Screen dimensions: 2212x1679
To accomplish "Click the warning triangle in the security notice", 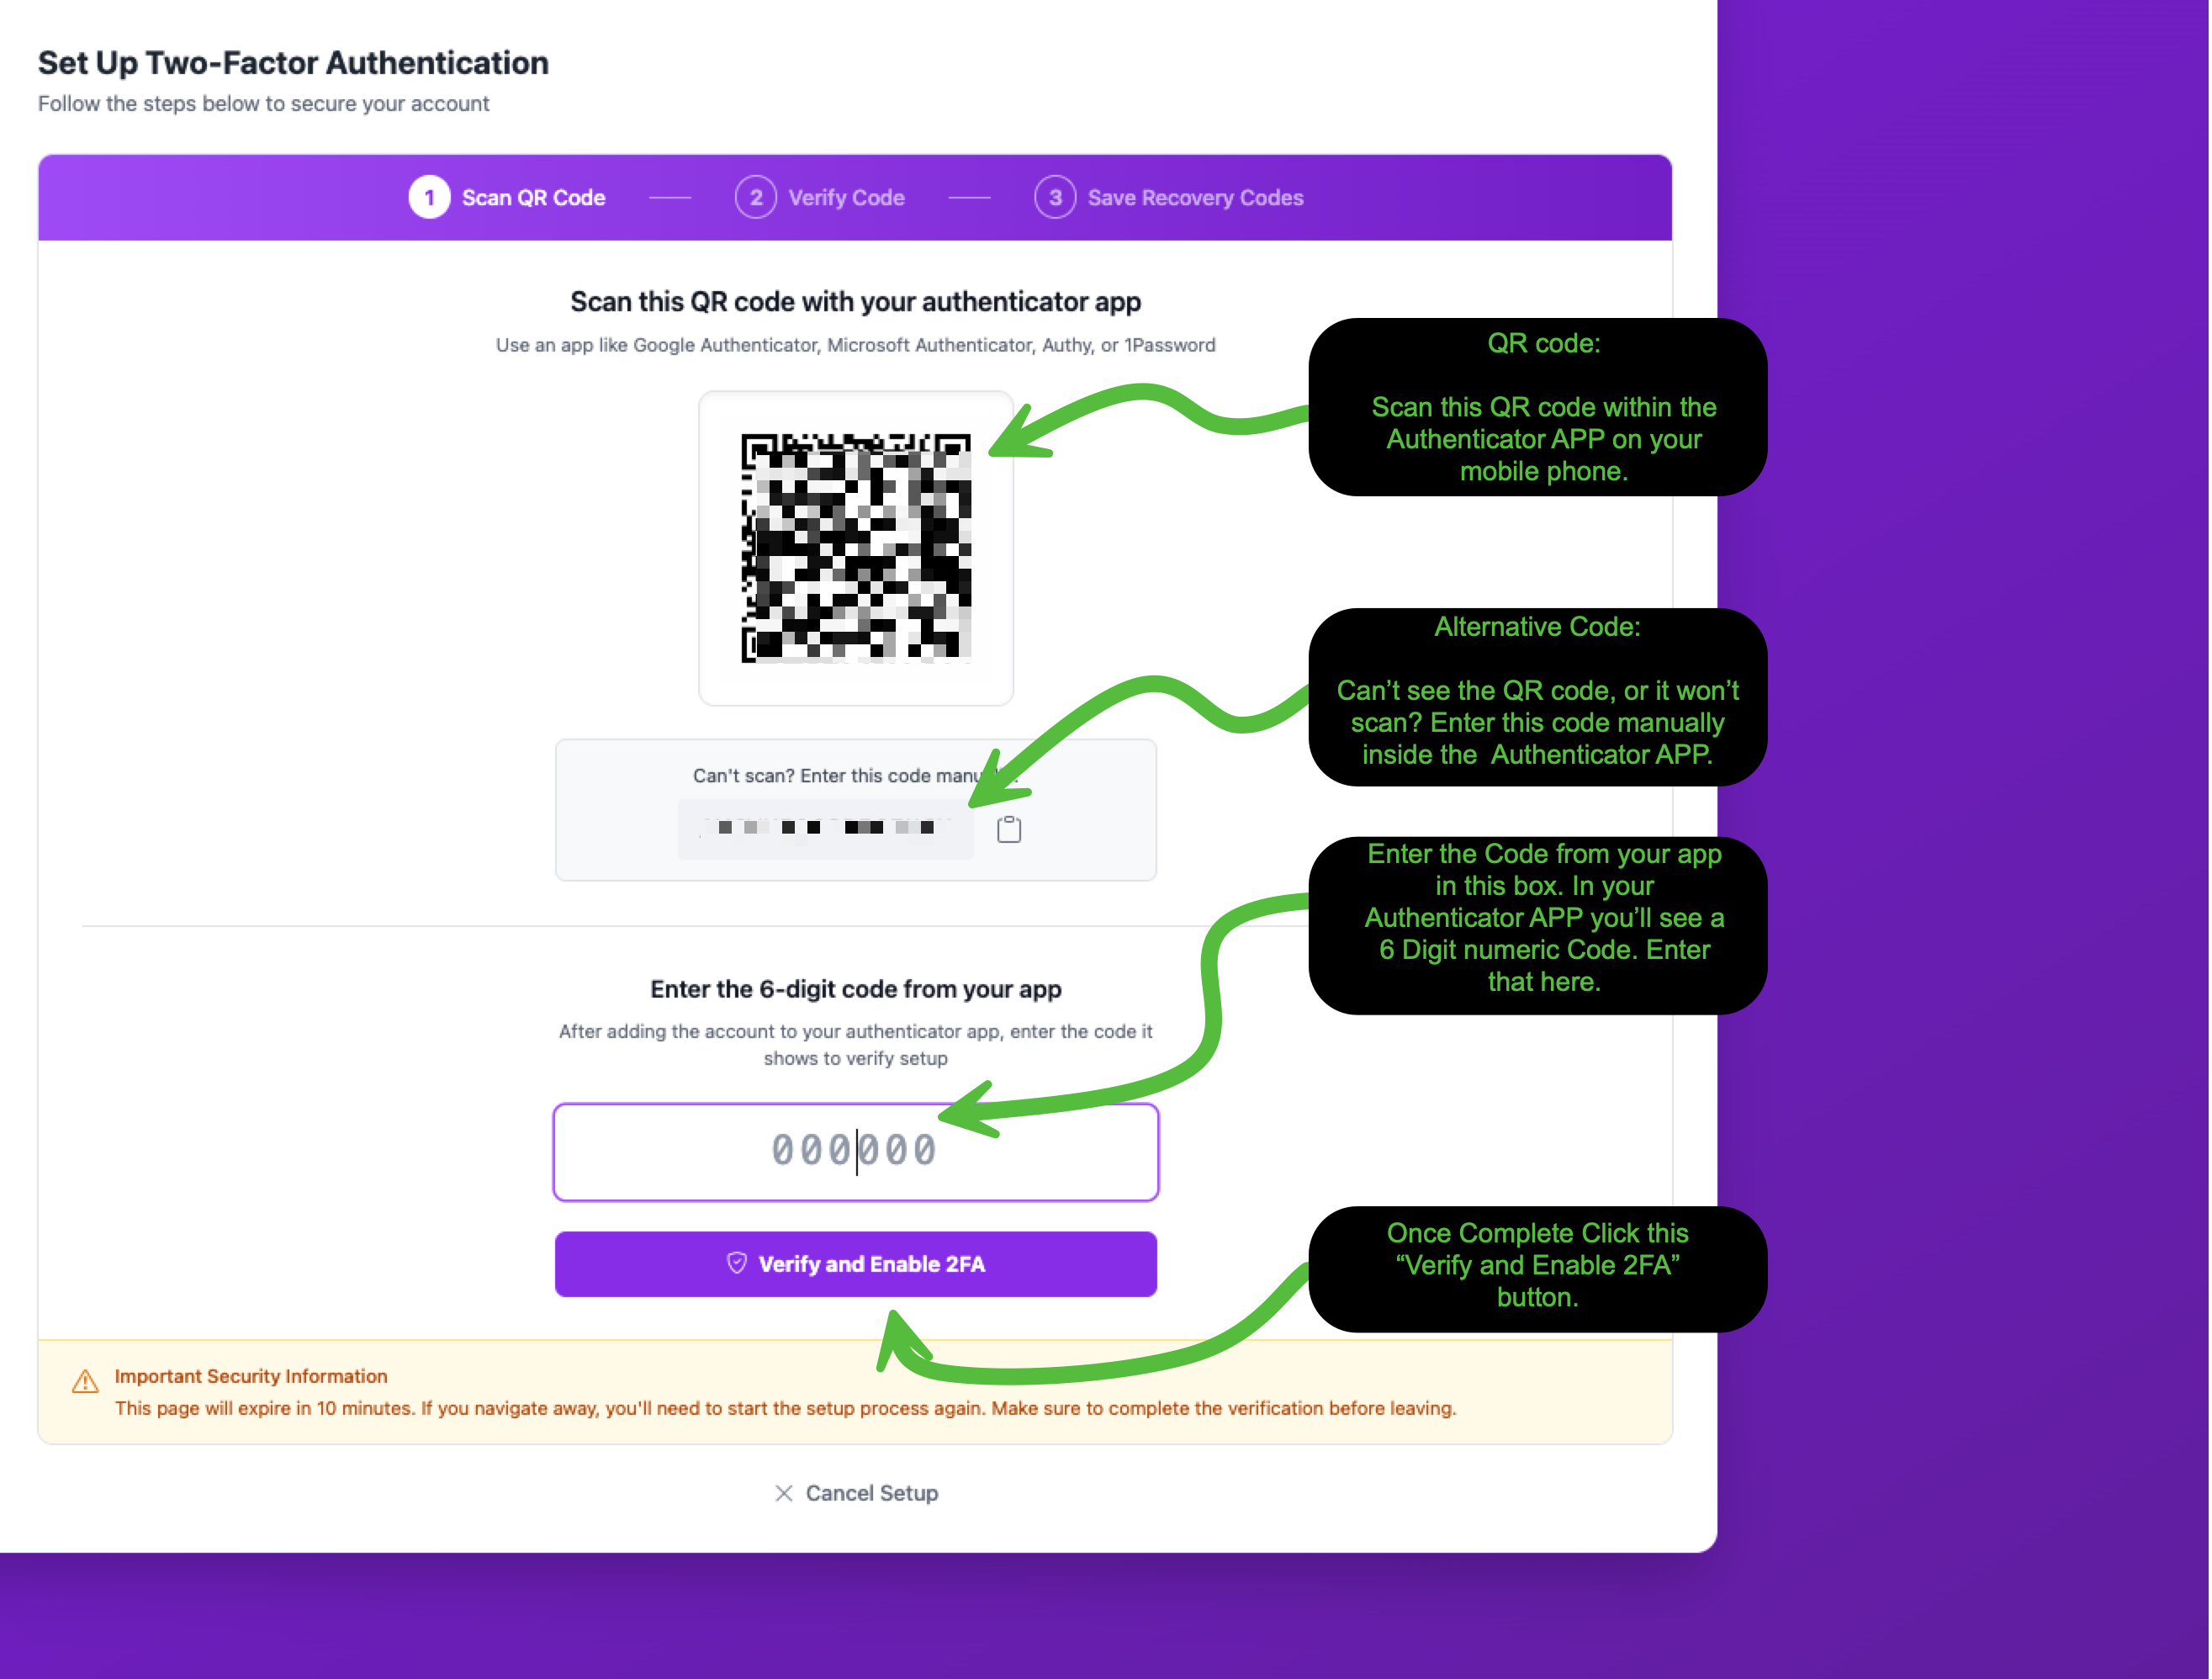I will tap(85, 1381).
